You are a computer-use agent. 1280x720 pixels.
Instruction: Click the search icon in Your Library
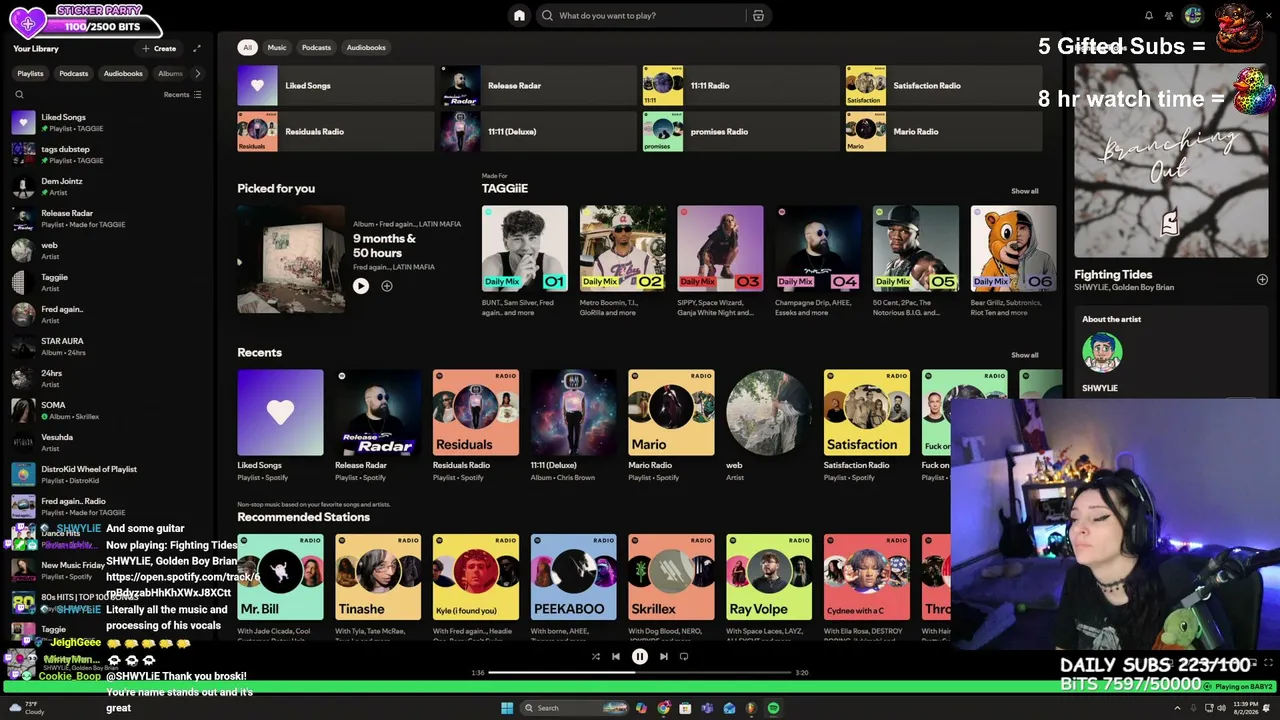[x=19, y=95]
